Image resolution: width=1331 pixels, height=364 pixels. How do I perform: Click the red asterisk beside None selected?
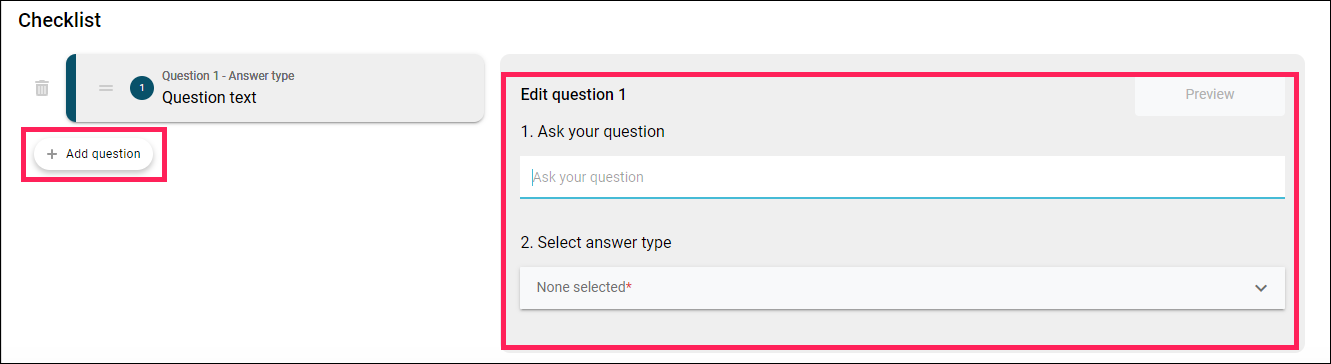[629, 286]
